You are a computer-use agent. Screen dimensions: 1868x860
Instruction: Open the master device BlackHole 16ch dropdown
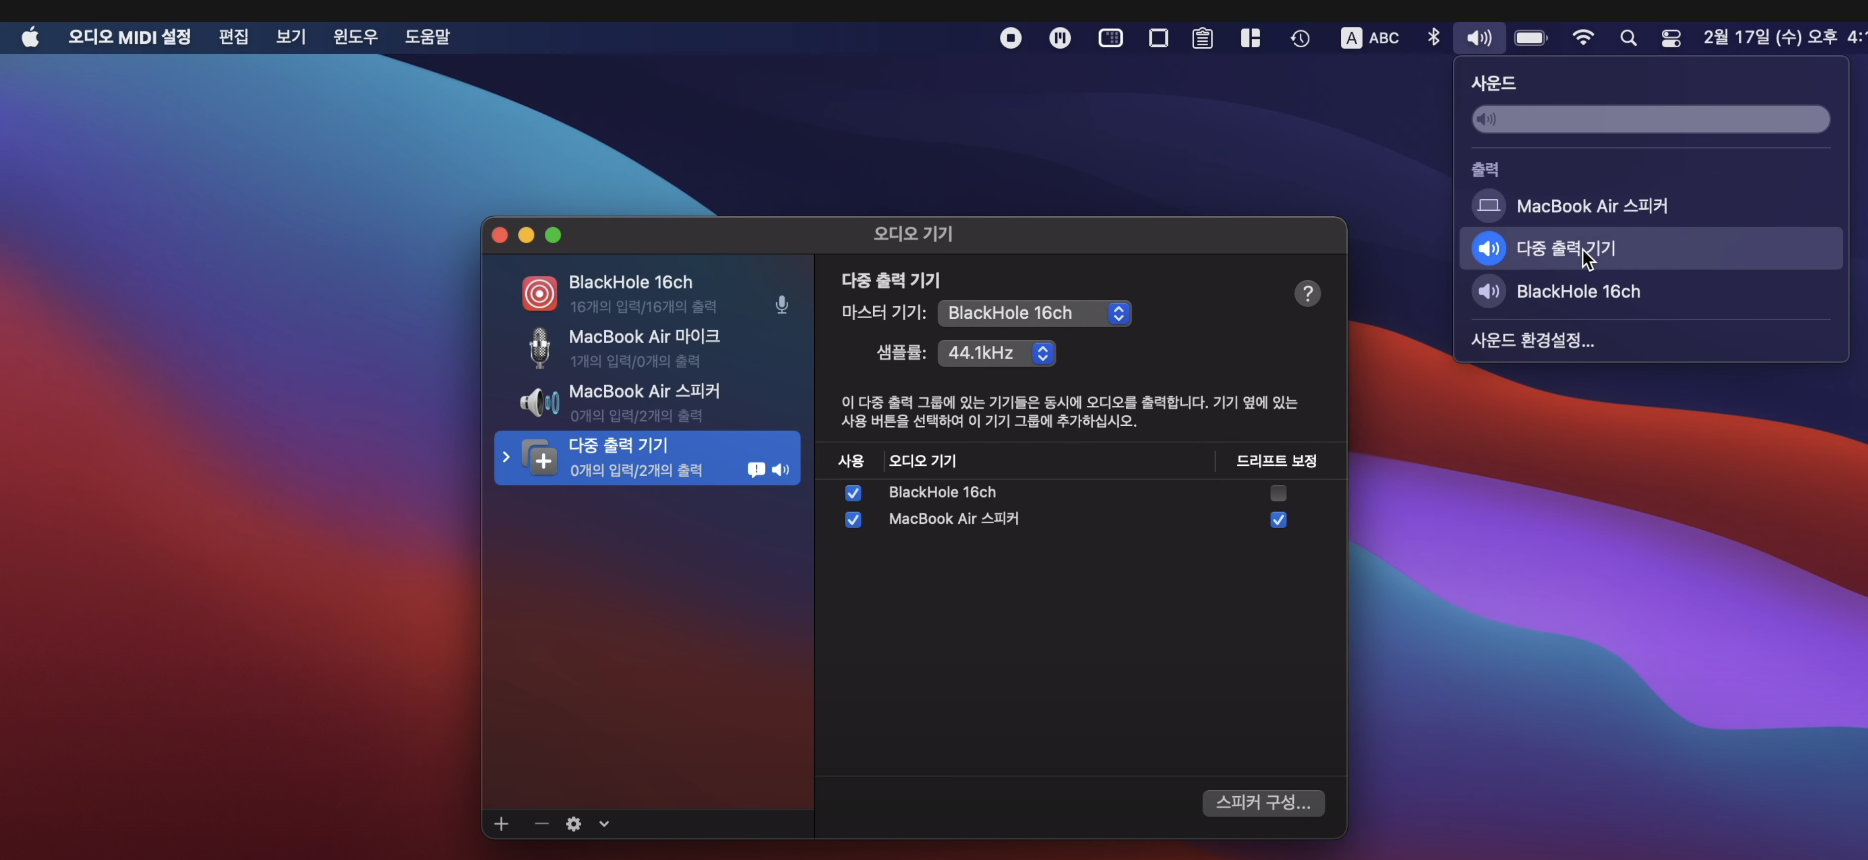(1035, 313)
